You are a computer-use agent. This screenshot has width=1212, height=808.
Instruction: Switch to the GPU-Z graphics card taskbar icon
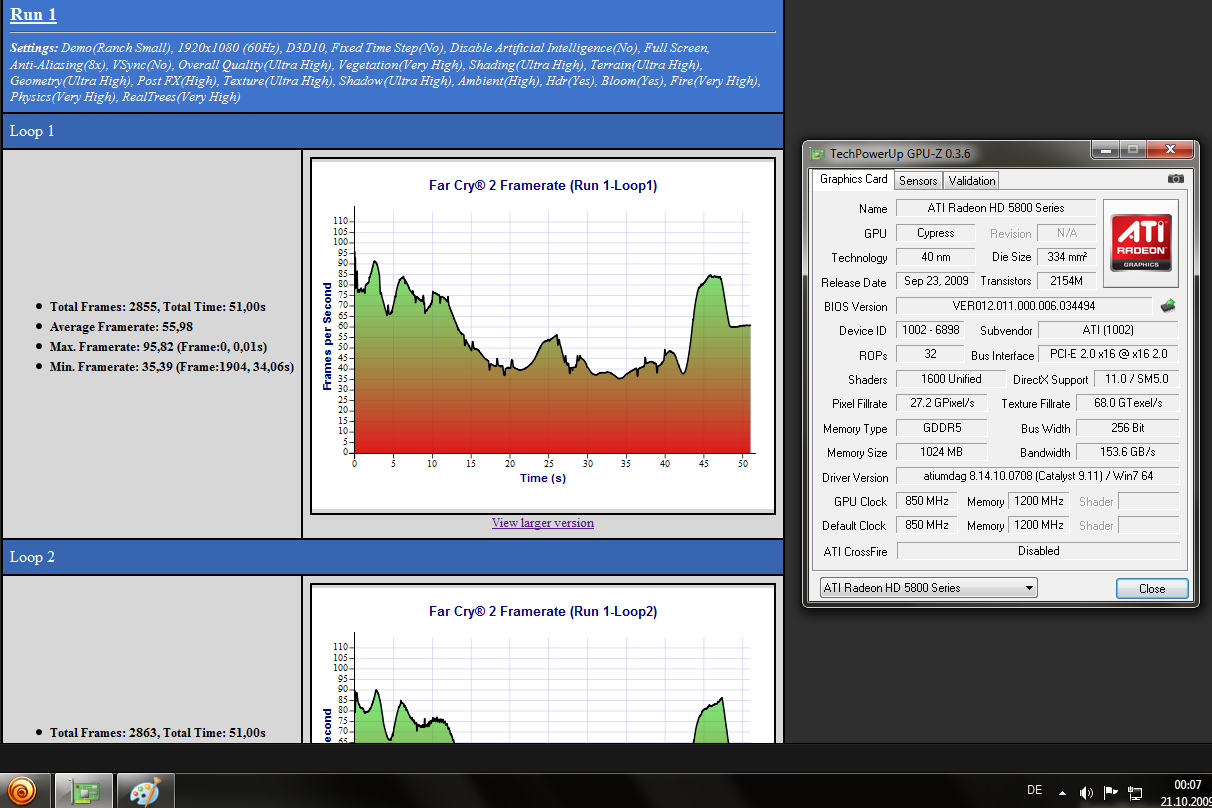83,791
